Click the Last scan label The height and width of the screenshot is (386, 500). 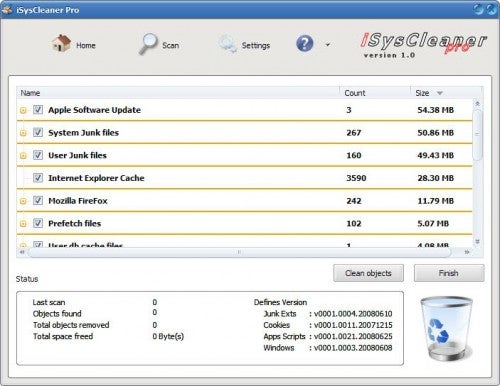tap(49, 302)
